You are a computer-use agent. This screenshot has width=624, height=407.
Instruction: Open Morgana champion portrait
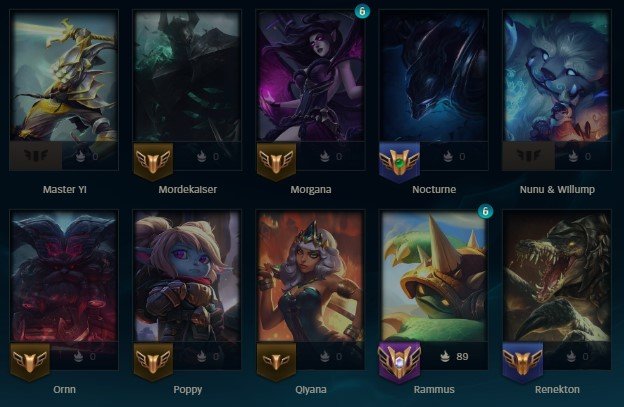click(x=311, y=76)
